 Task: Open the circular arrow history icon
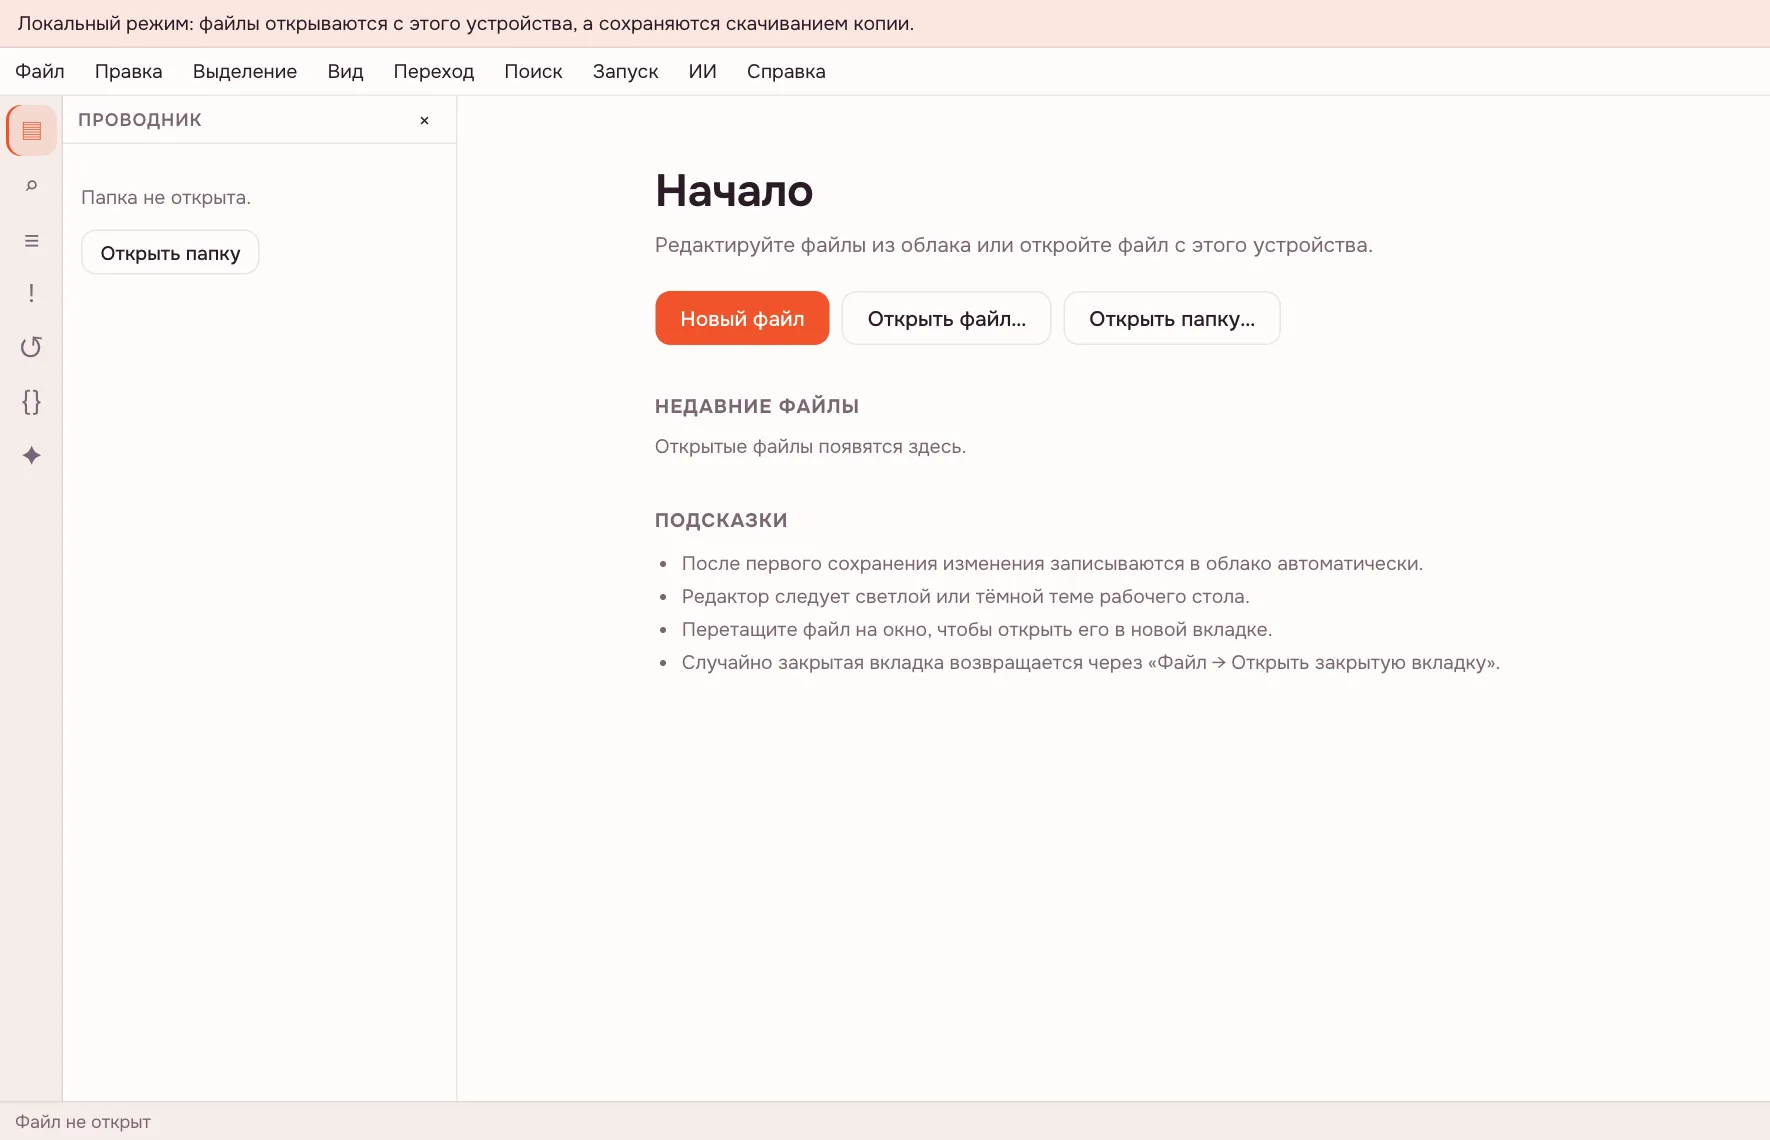click(32, 347)
